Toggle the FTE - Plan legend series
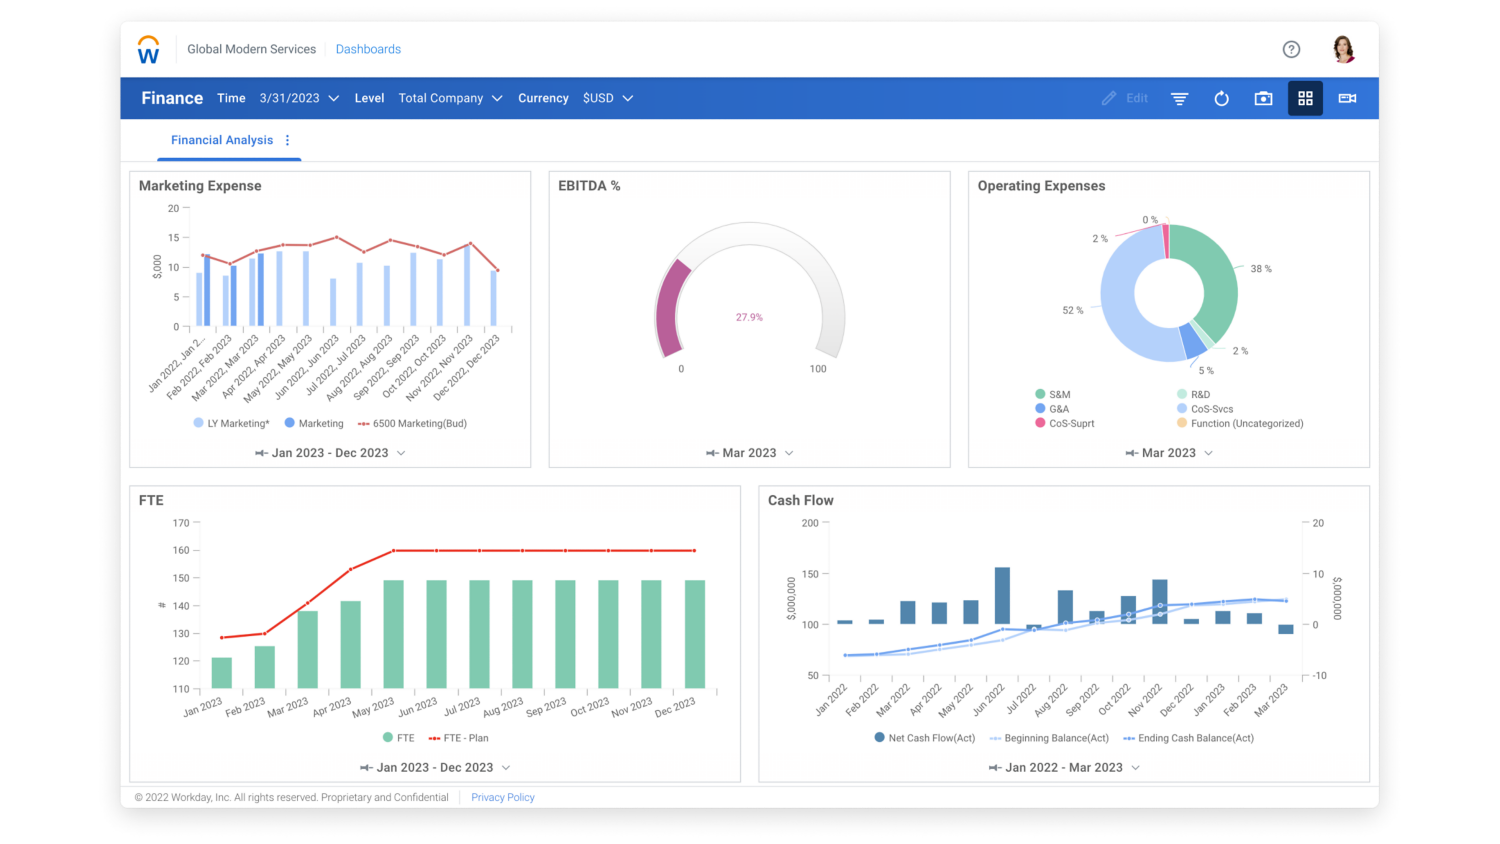This screenshot has width=1500, height=844. point(458,738)
